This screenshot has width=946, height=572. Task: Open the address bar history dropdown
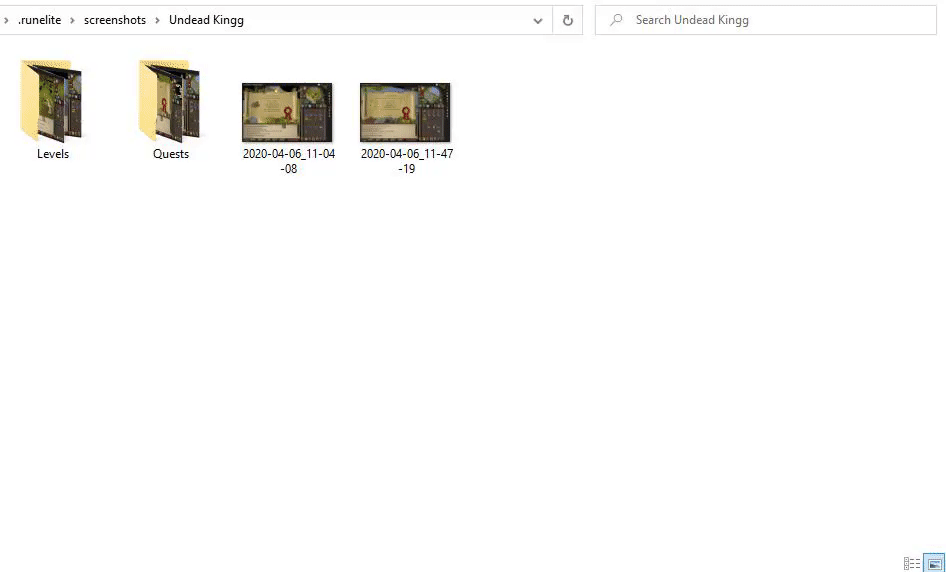(x=538, y=21)
